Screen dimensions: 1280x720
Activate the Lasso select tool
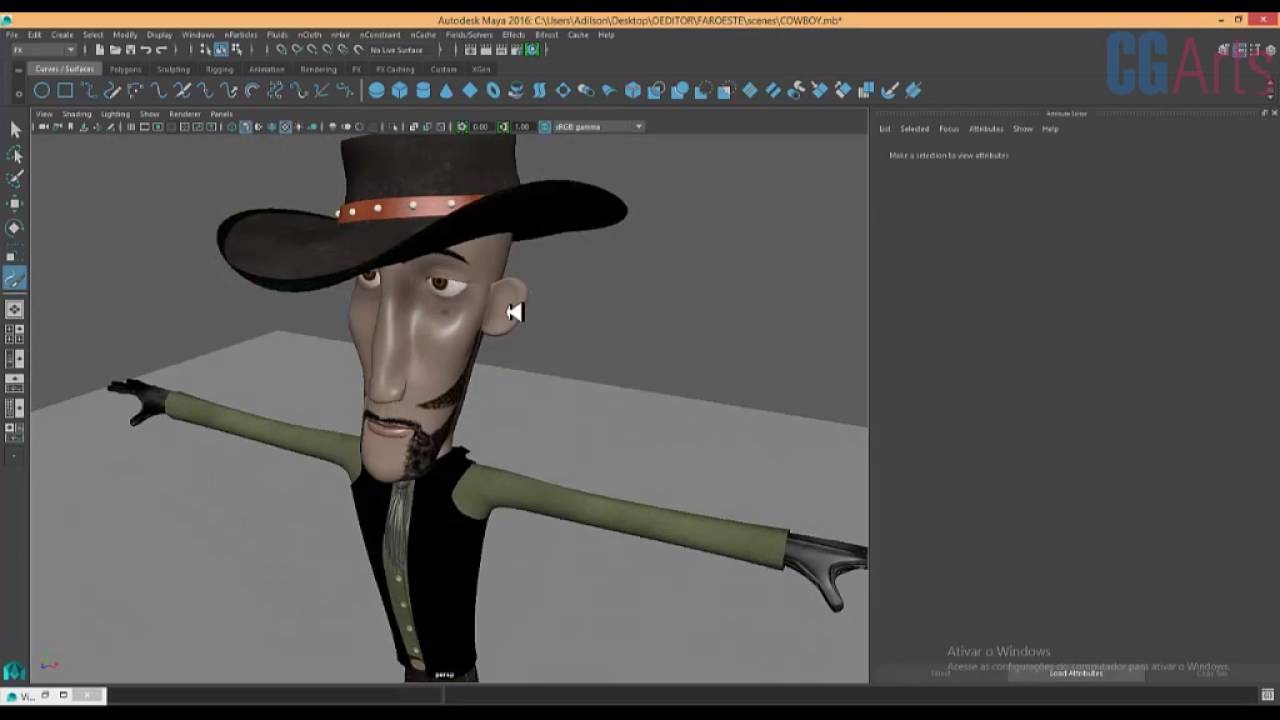click(15, 154)
